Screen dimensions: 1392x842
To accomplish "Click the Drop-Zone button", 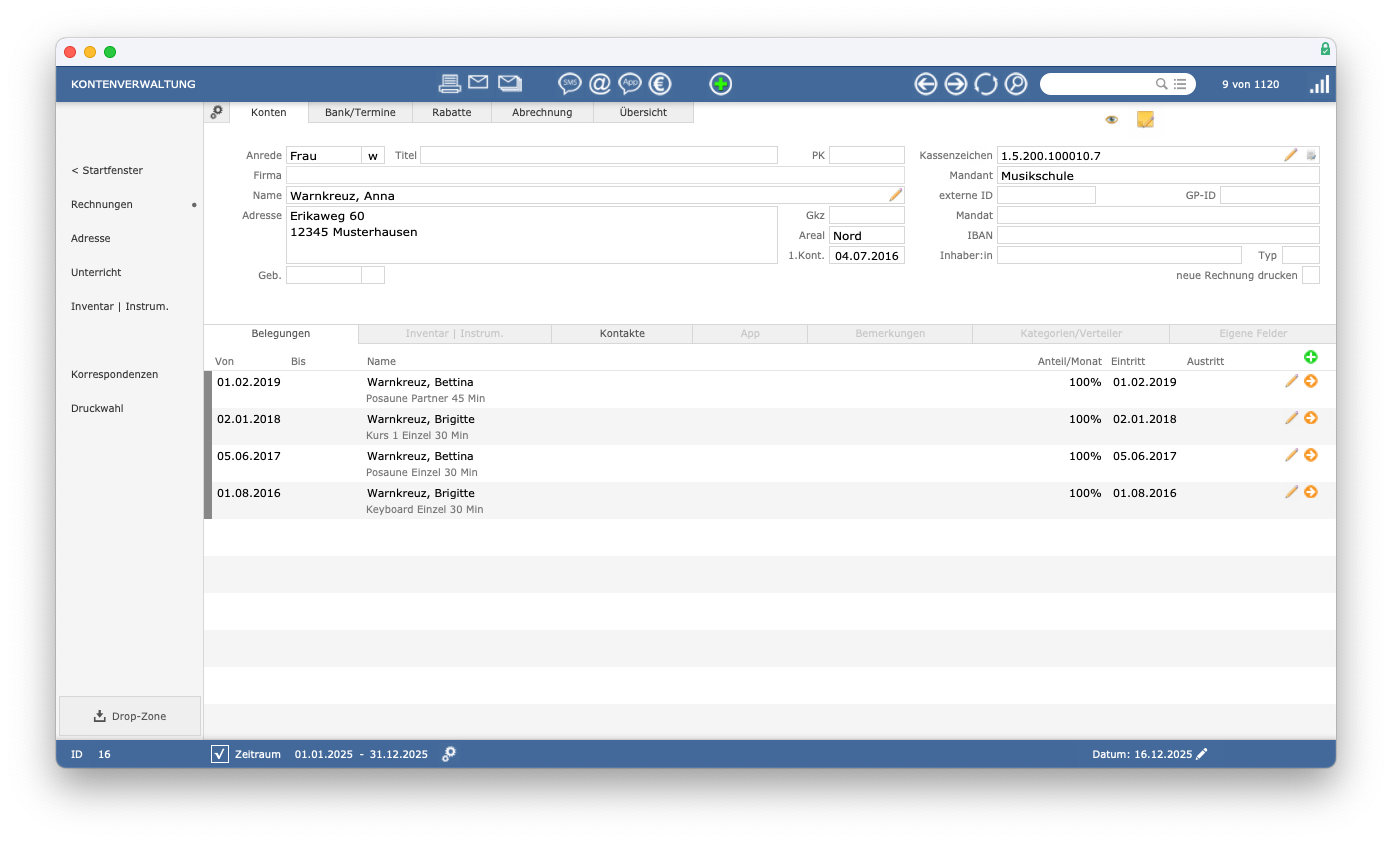I will (130, 716).
